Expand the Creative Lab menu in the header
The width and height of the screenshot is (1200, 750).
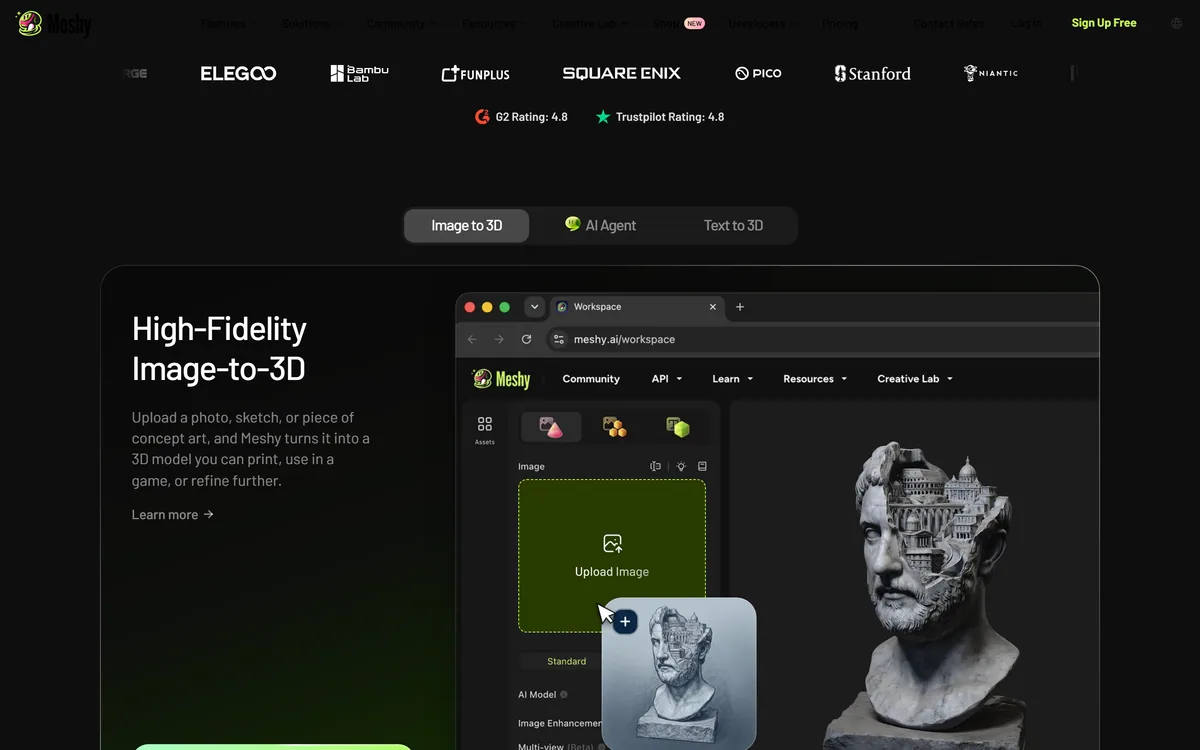point(590,23)
